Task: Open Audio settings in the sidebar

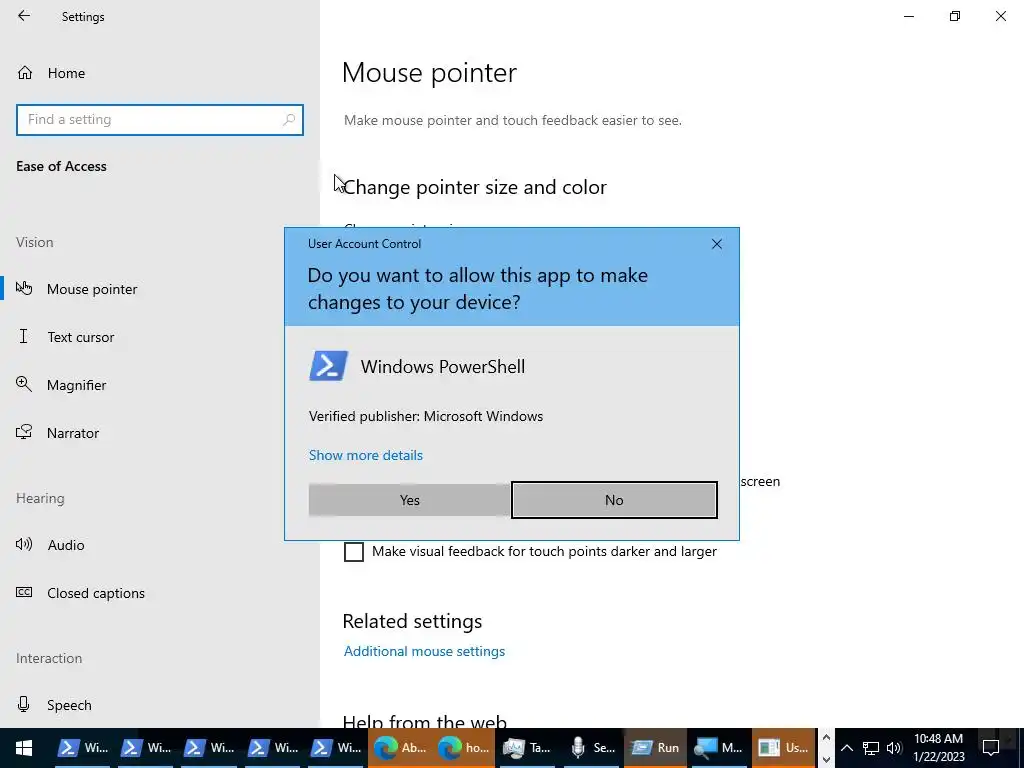Action: (x=65, y=545)
